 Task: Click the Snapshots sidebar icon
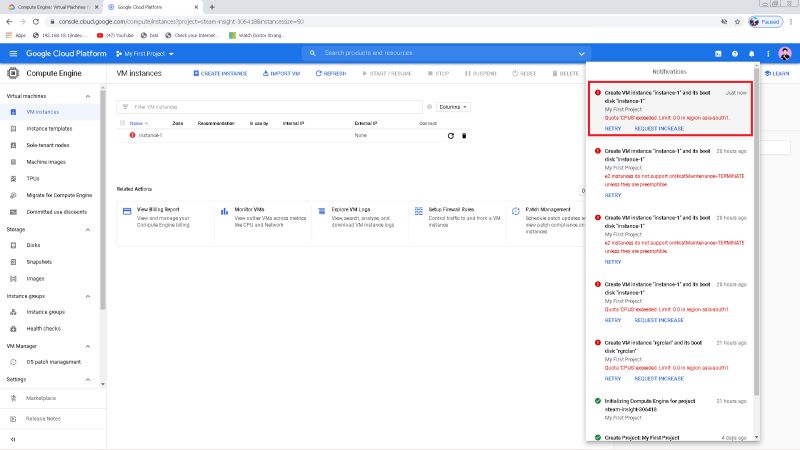(x=13, y=262)
